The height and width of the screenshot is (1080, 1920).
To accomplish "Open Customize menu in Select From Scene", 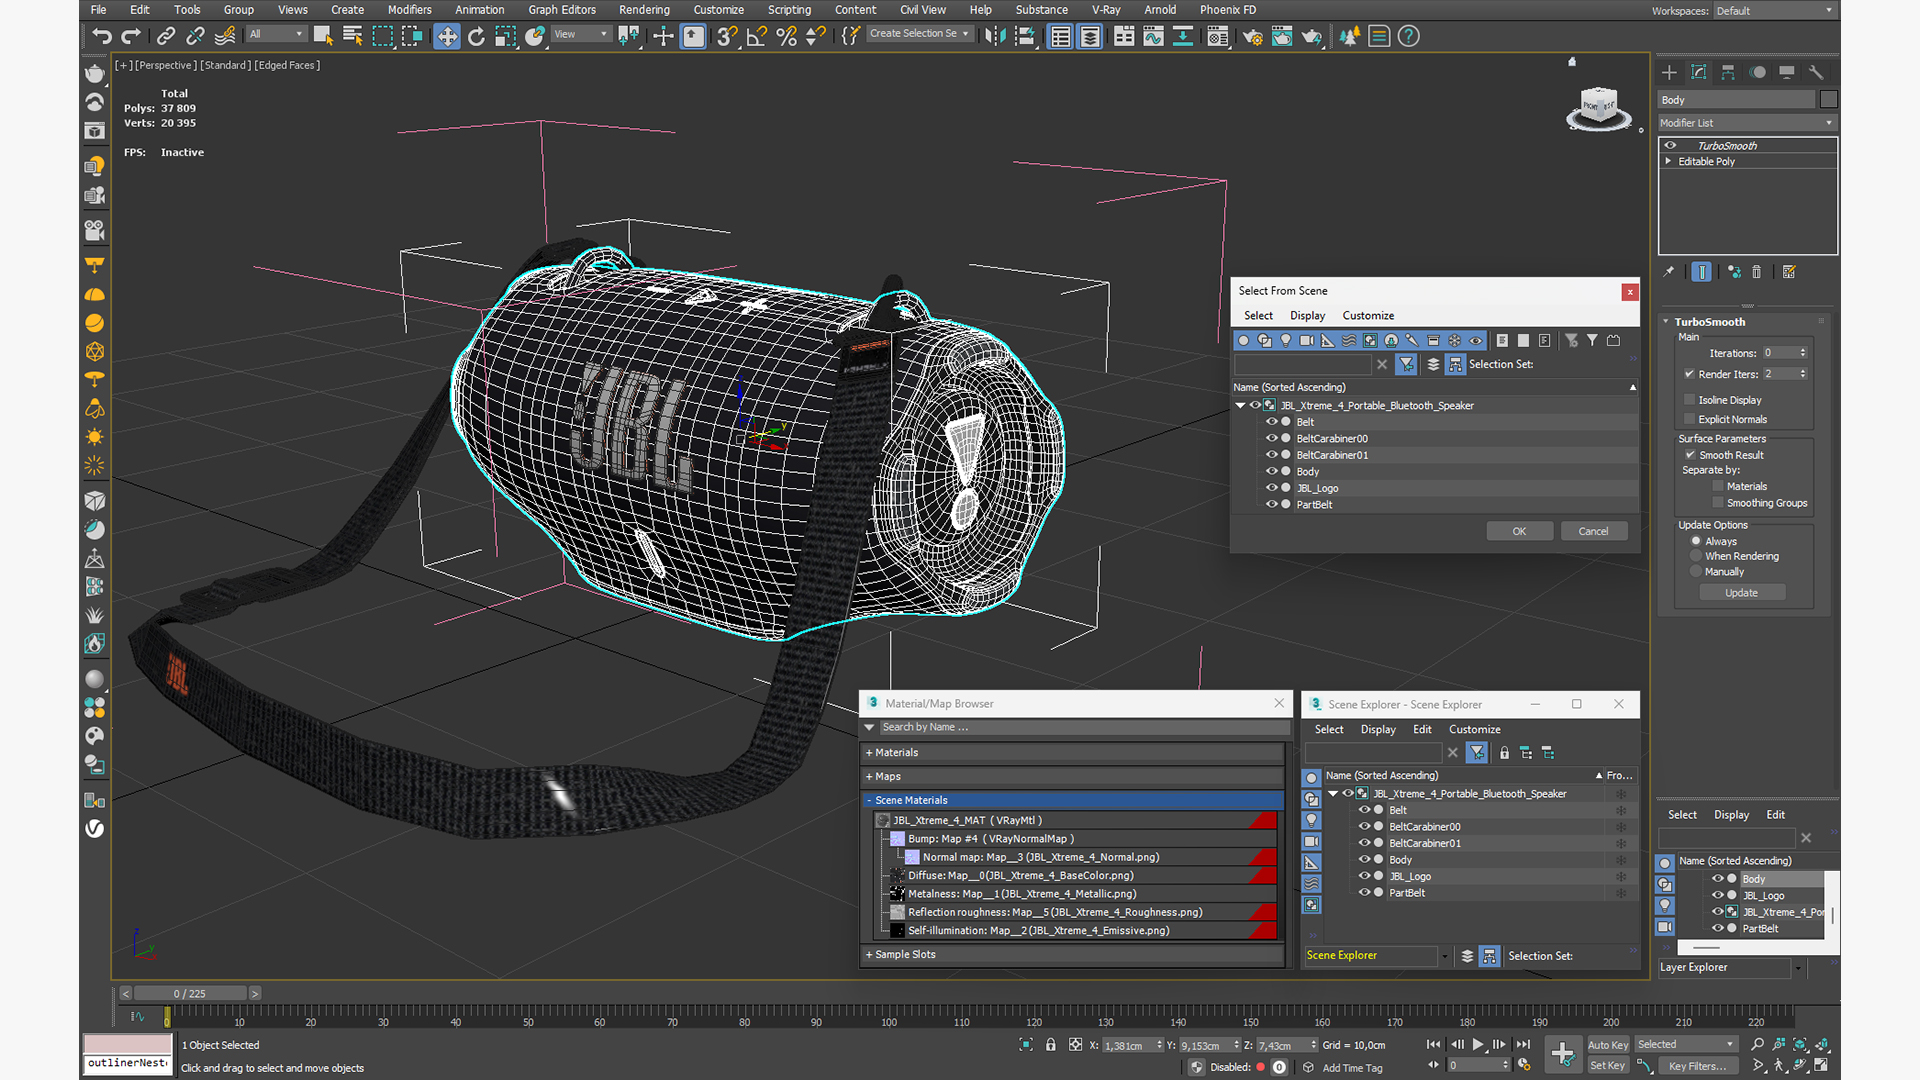I will coord(1368,316).
